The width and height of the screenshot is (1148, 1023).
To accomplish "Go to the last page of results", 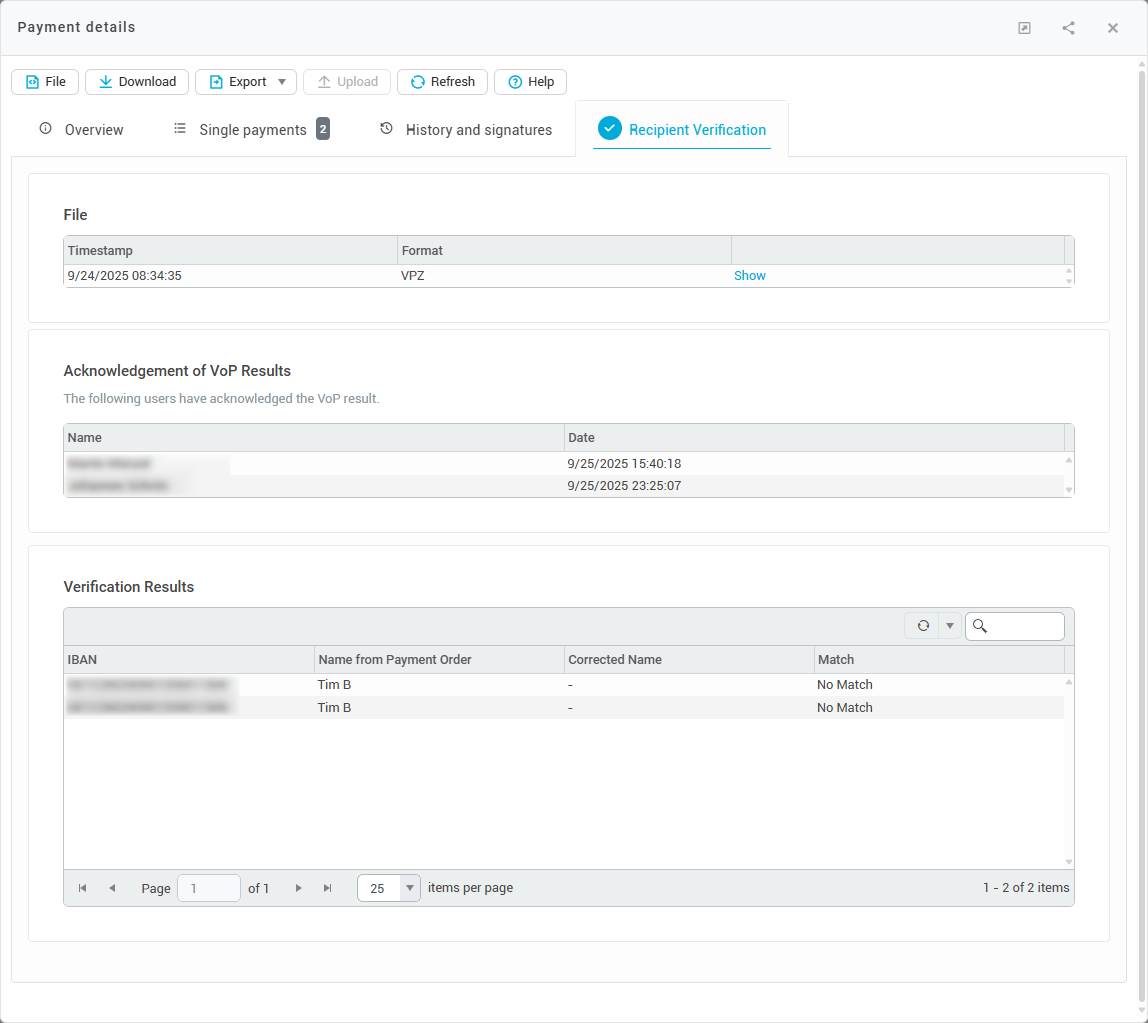I will coord(327,888).
